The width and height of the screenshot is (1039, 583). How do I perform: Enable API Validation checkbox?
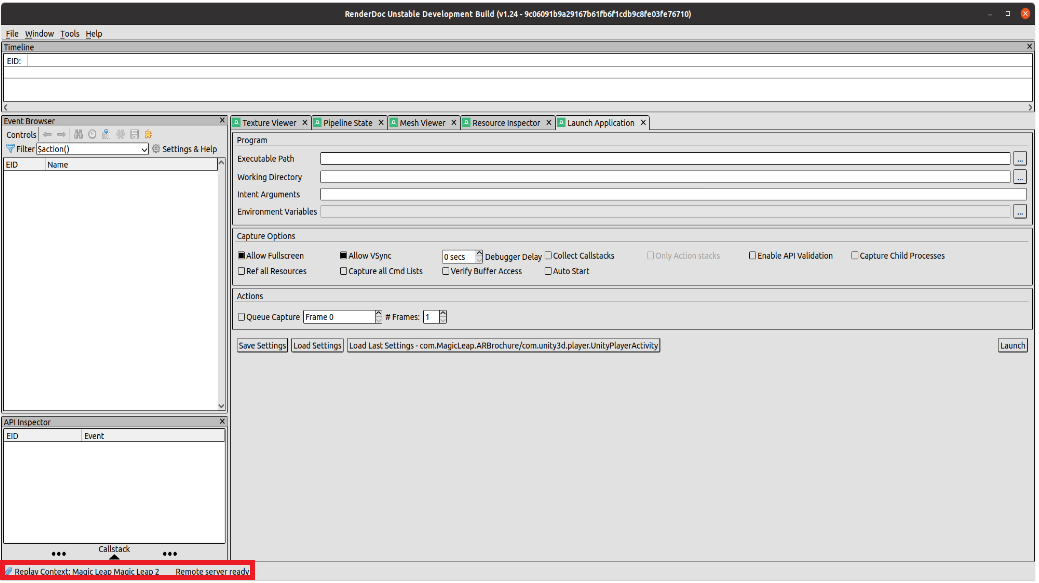click(752, 256)
